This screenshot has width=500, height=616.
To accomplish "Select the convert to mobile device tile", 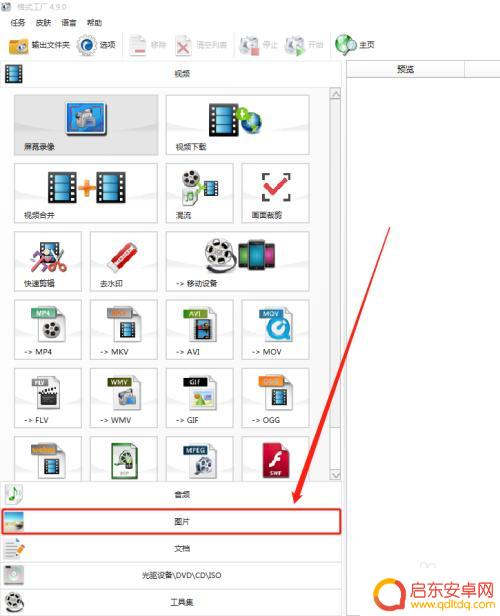I will [x=238, y=261].
